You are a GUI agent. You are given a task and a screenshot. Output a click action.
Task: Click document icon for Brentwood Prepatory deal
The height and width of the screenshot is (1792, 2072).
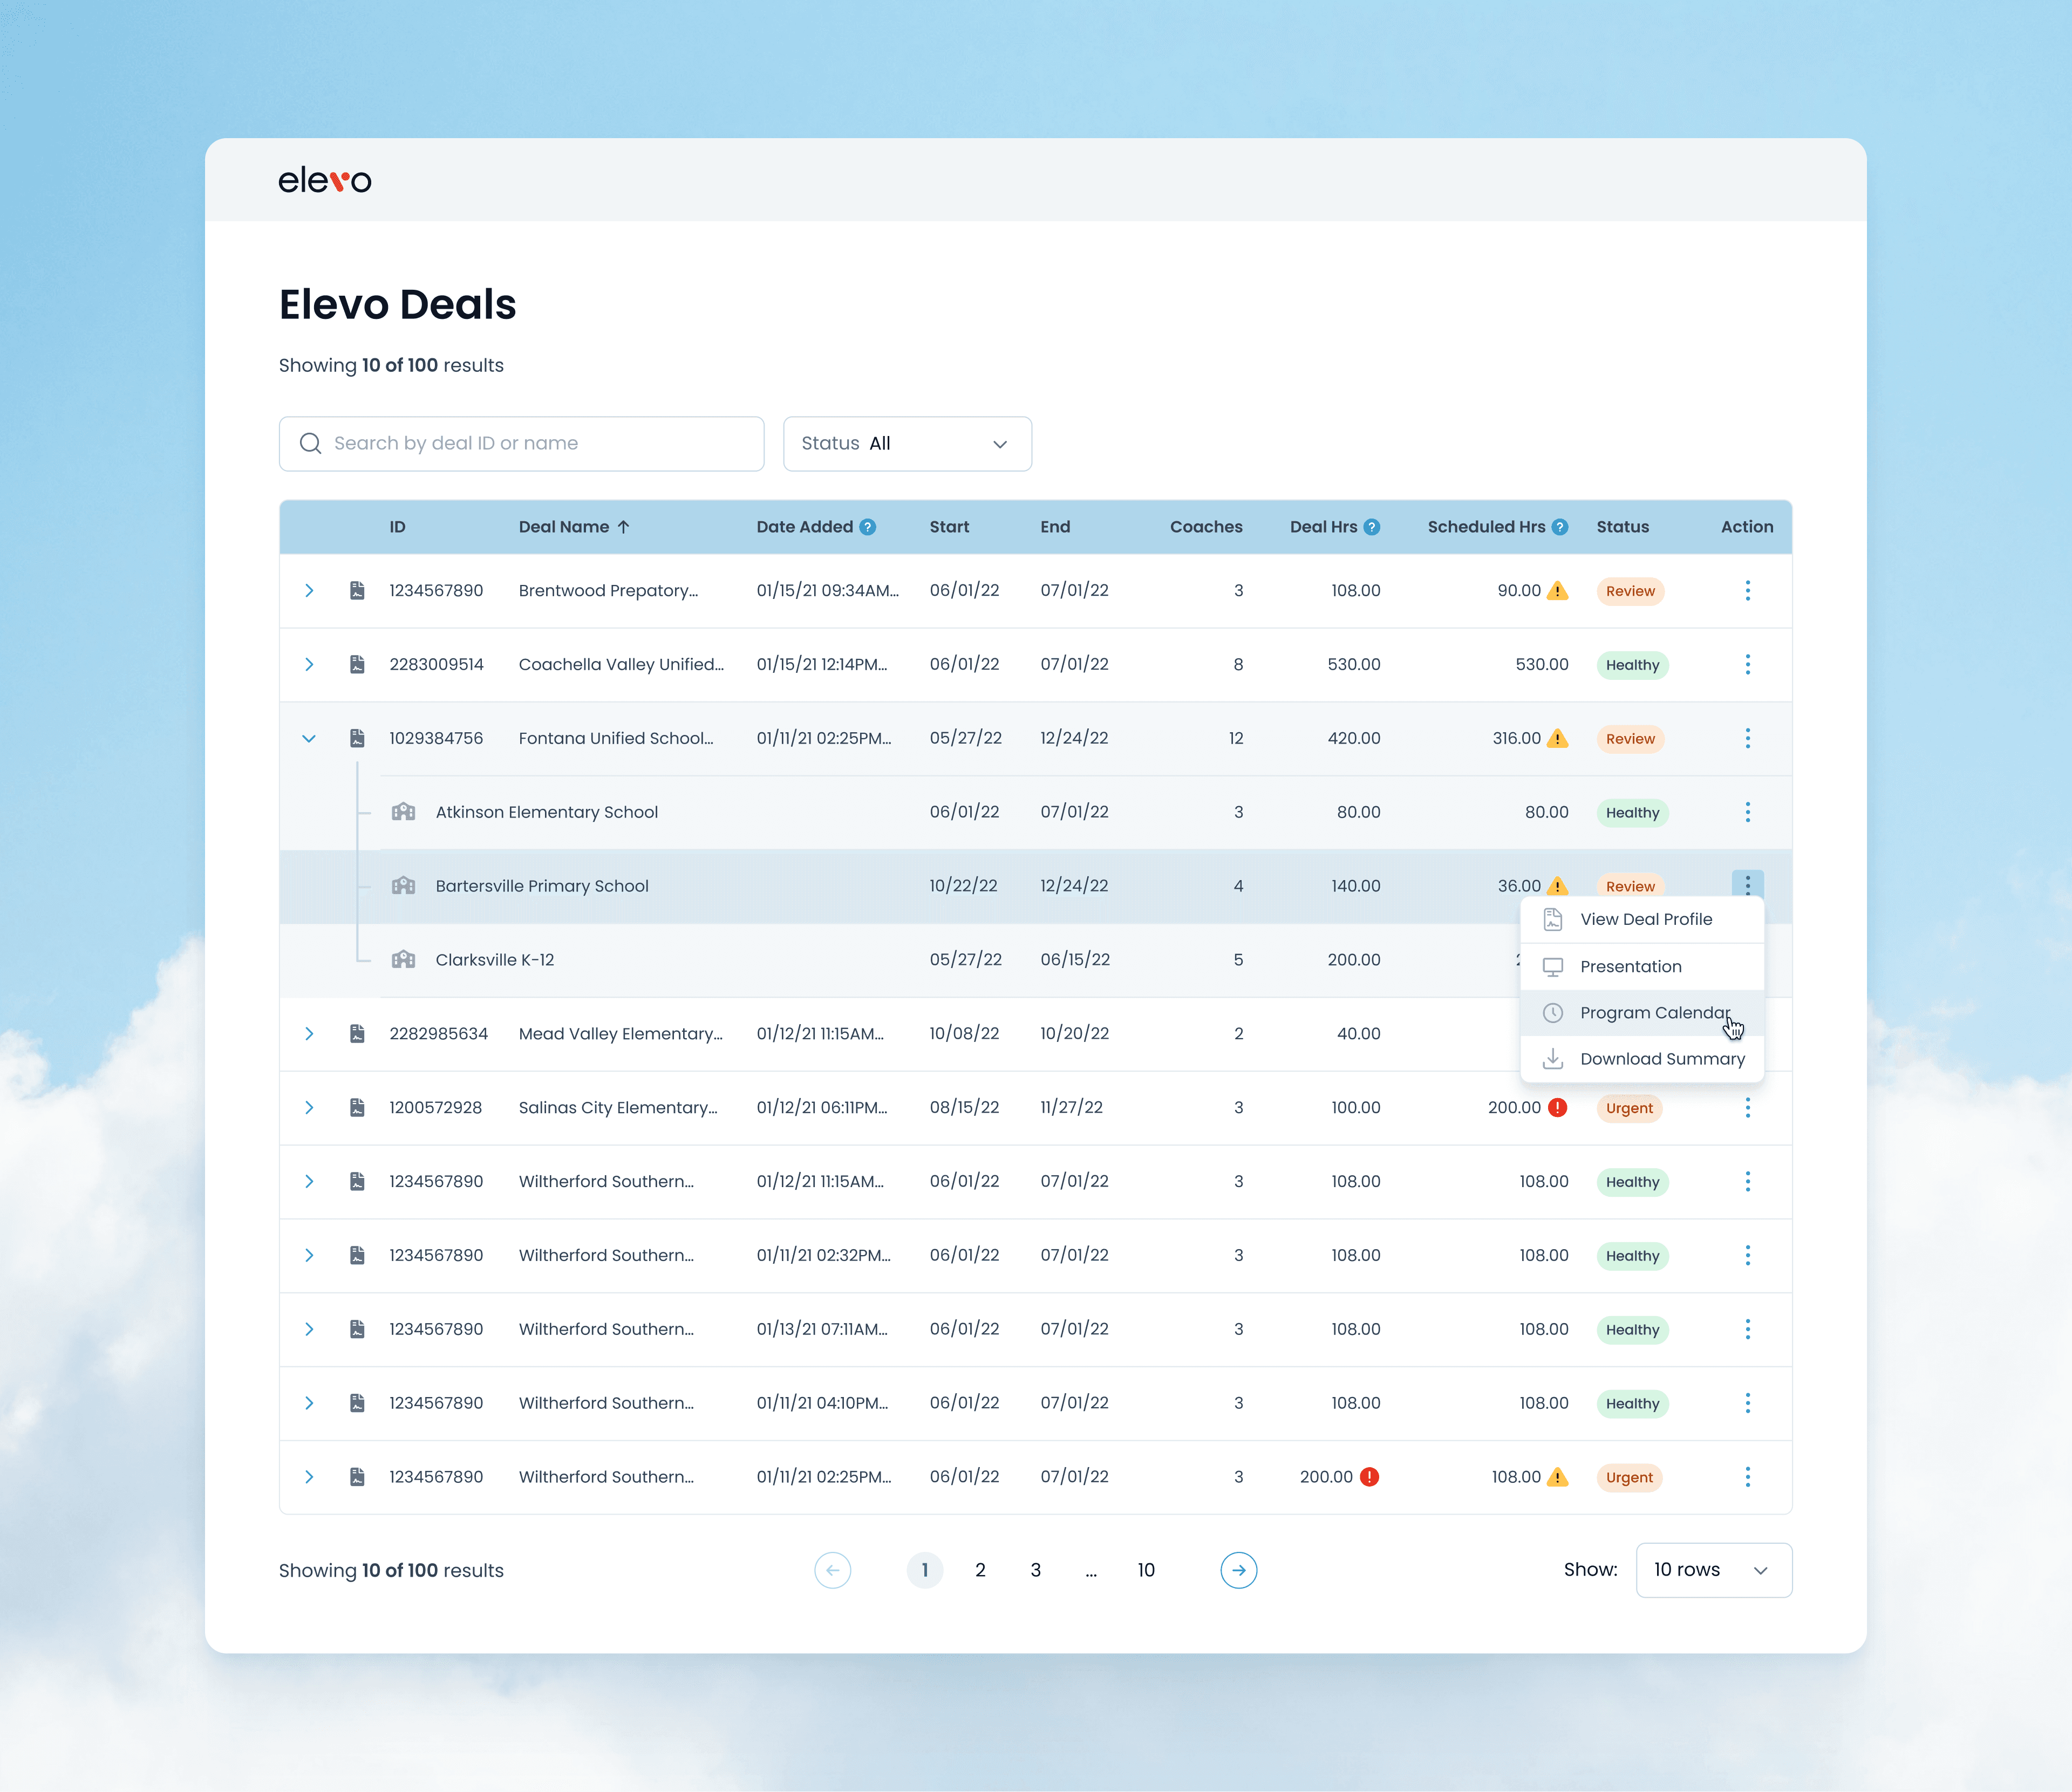(357, 591)
